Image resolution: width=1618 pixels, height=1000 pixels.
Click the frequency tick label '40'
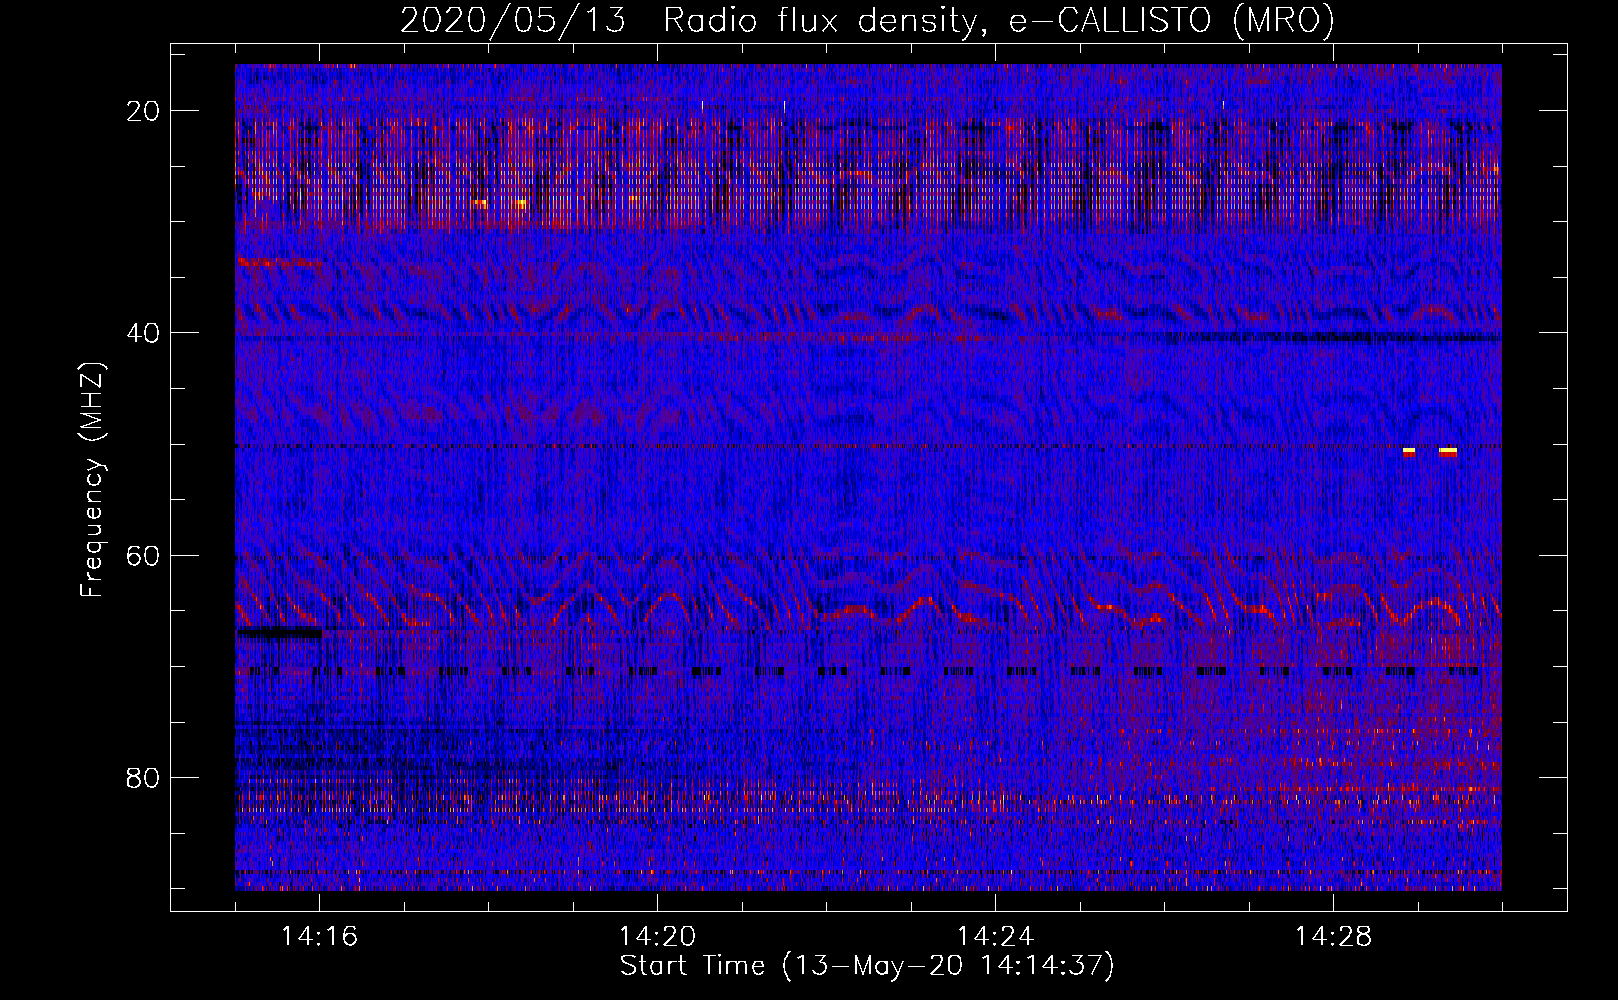tap(144, 333)
